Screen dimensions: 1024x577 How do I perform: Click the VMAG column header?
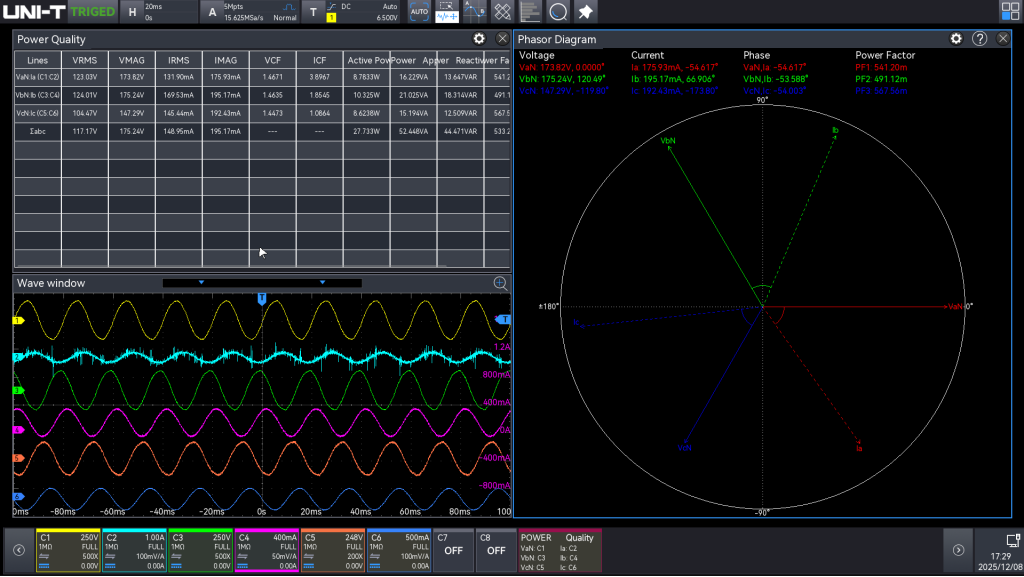tap(132, 60)
